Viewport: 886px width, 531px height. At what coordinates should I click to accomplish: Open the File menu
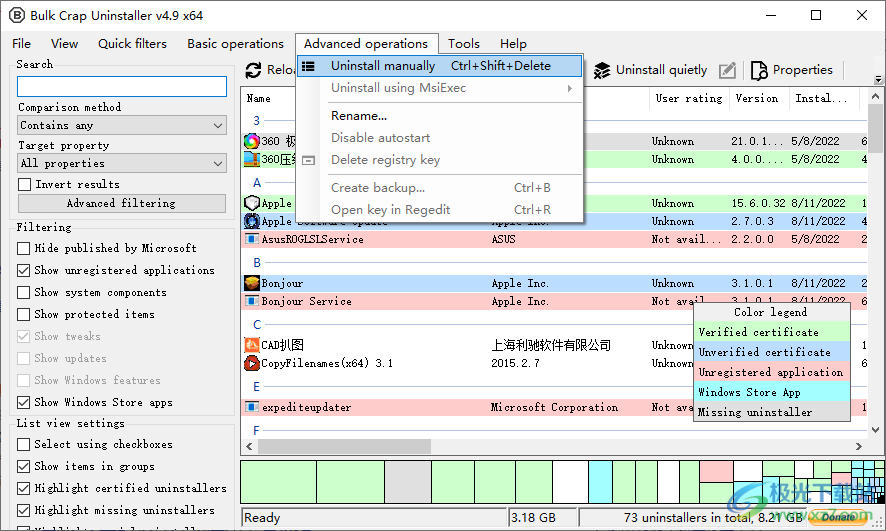click(x=21, y=43)
